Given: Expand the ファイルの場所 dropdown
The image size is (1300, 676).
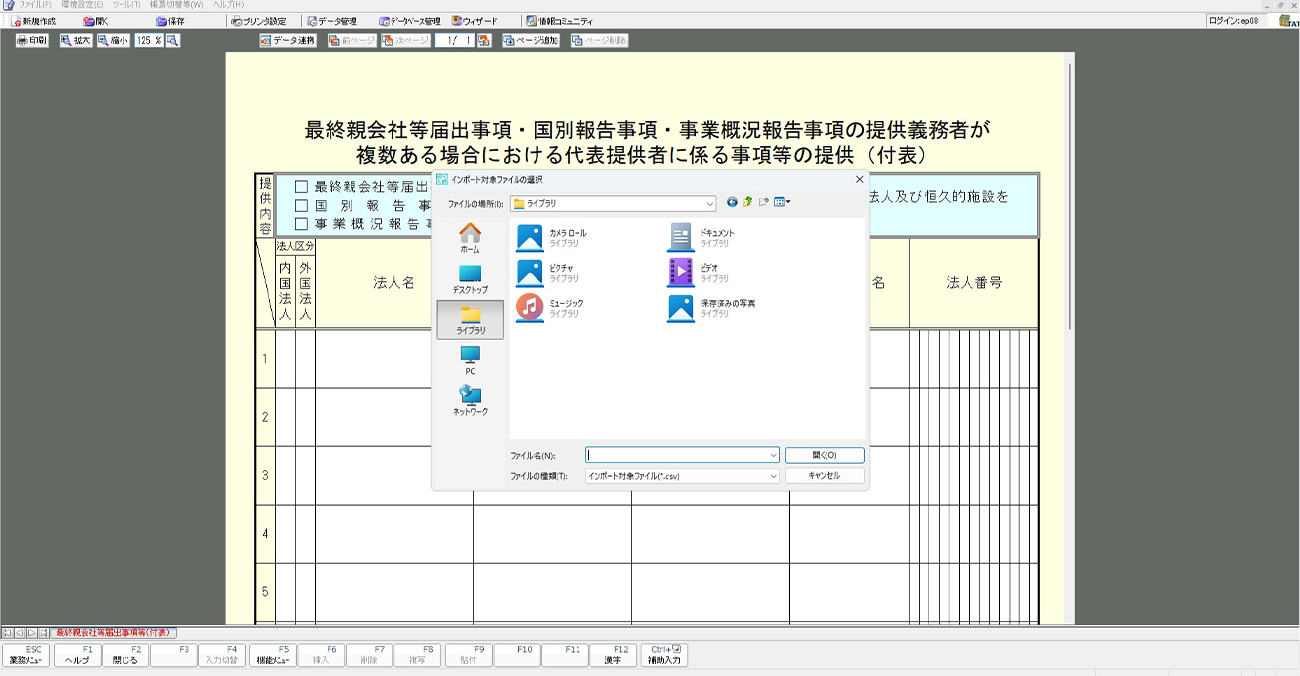Looking at the screenshot, I should click(x=710, y=203).
